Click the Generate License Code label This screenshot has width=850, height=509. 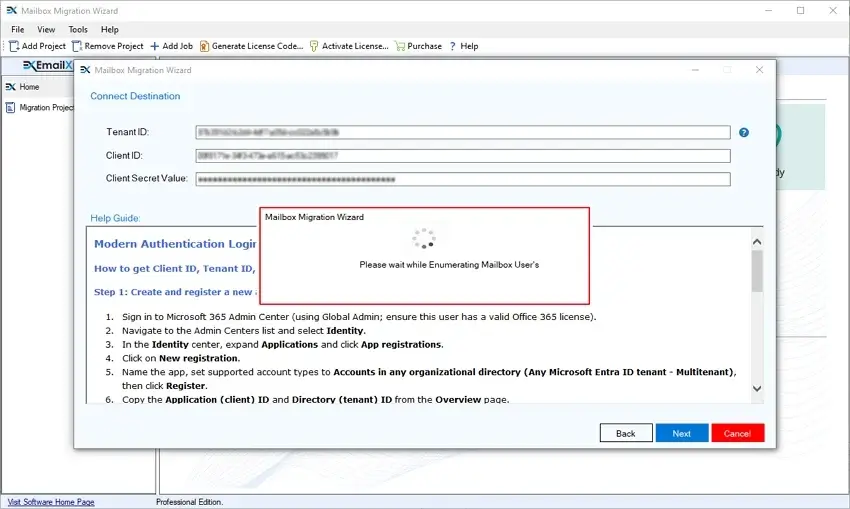(x=257, y=46)
